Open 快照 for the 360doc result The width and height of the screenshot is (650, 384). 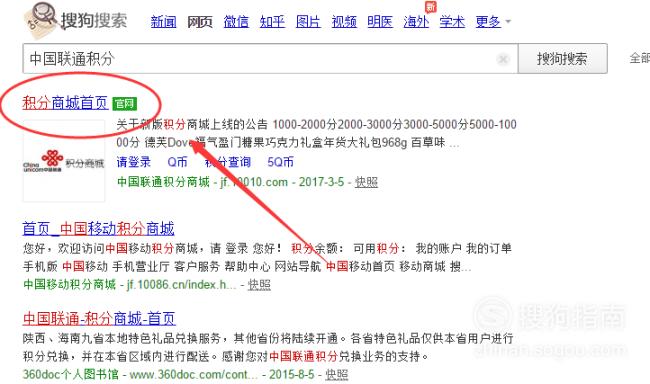tap(337, 374)
